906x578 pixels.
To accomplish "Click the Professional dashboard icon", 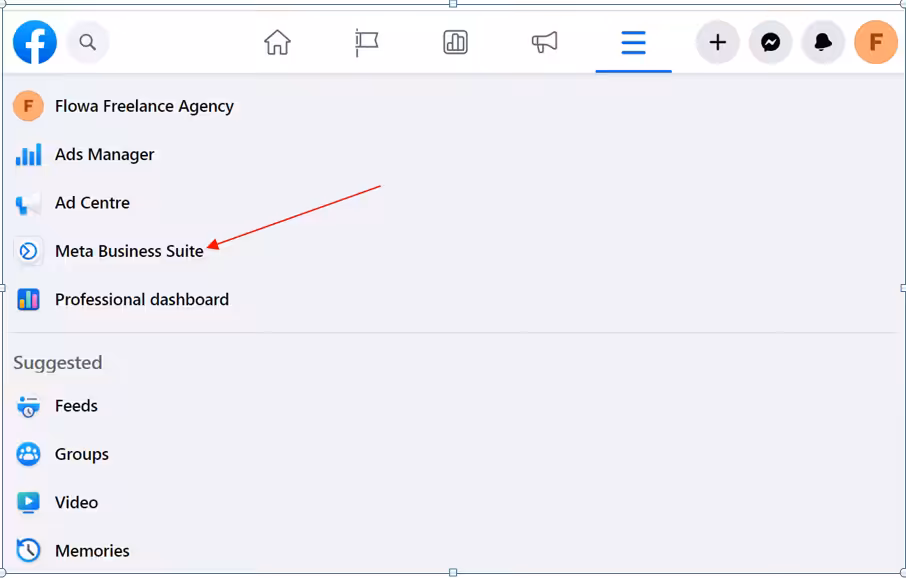I will (28, 299).
